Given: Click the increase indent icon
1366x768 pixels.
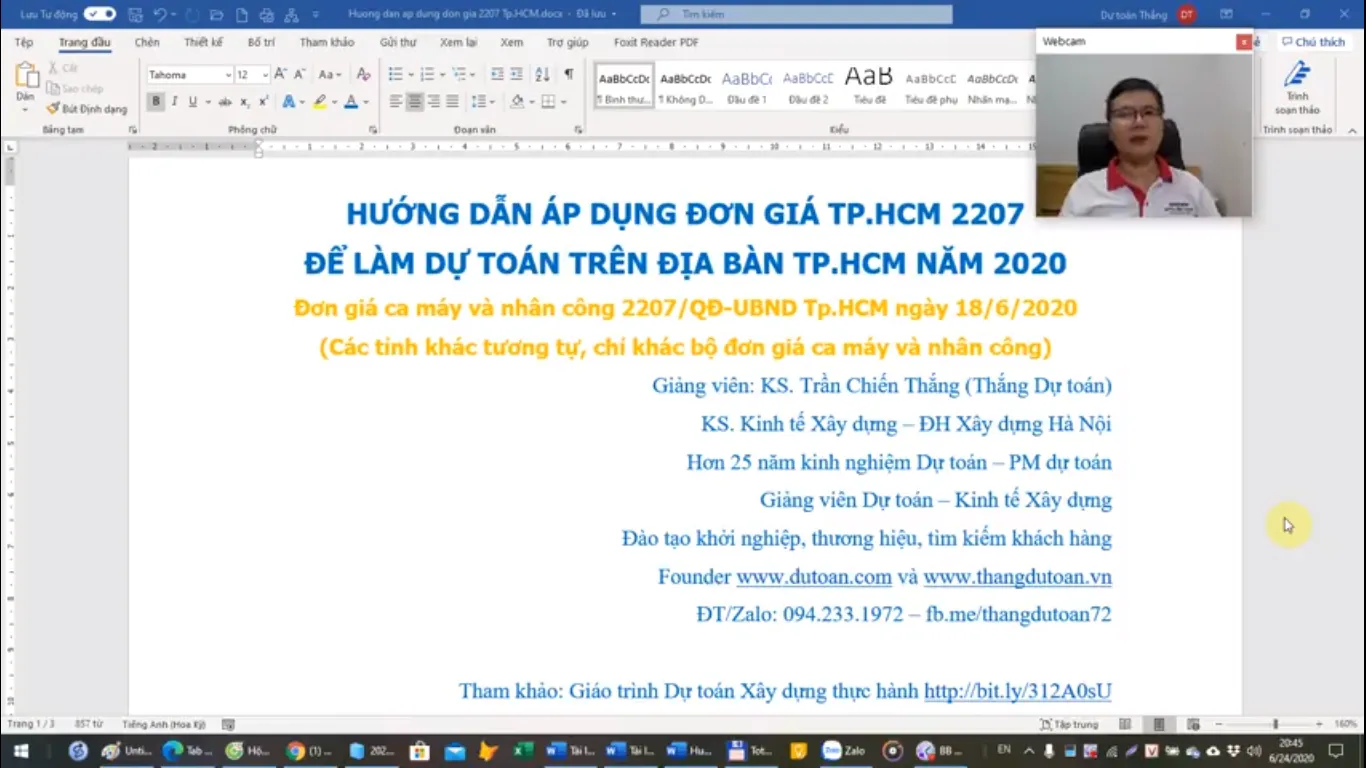Looking at the screenshot, I should (x=516, y=75).
